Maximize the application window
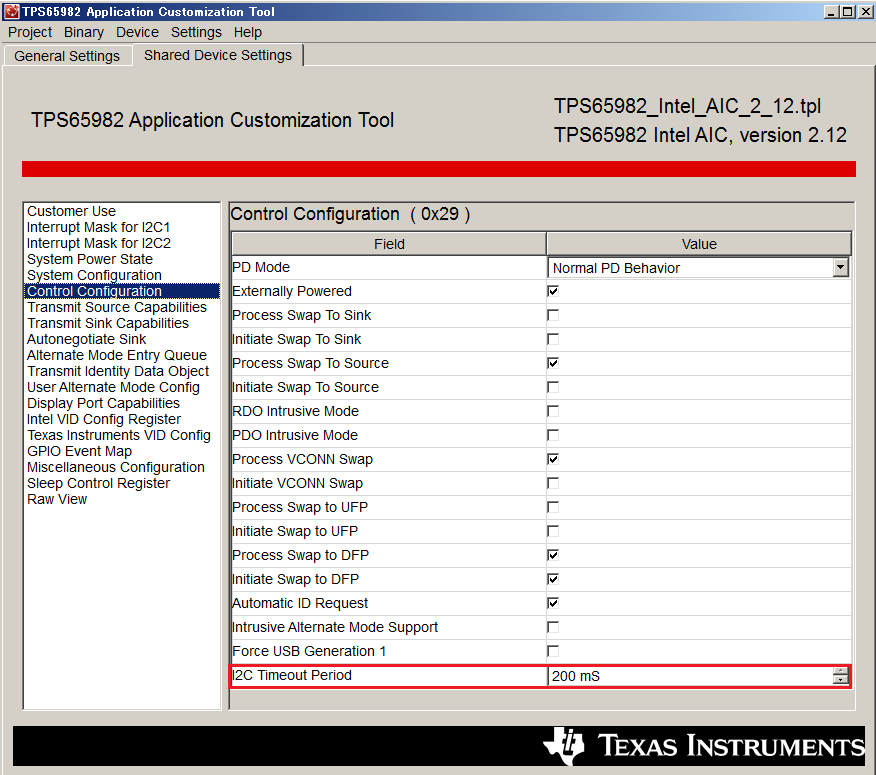The height and width of the screenshot is (775, 876). pyautogui.click(x=848, y=11)
